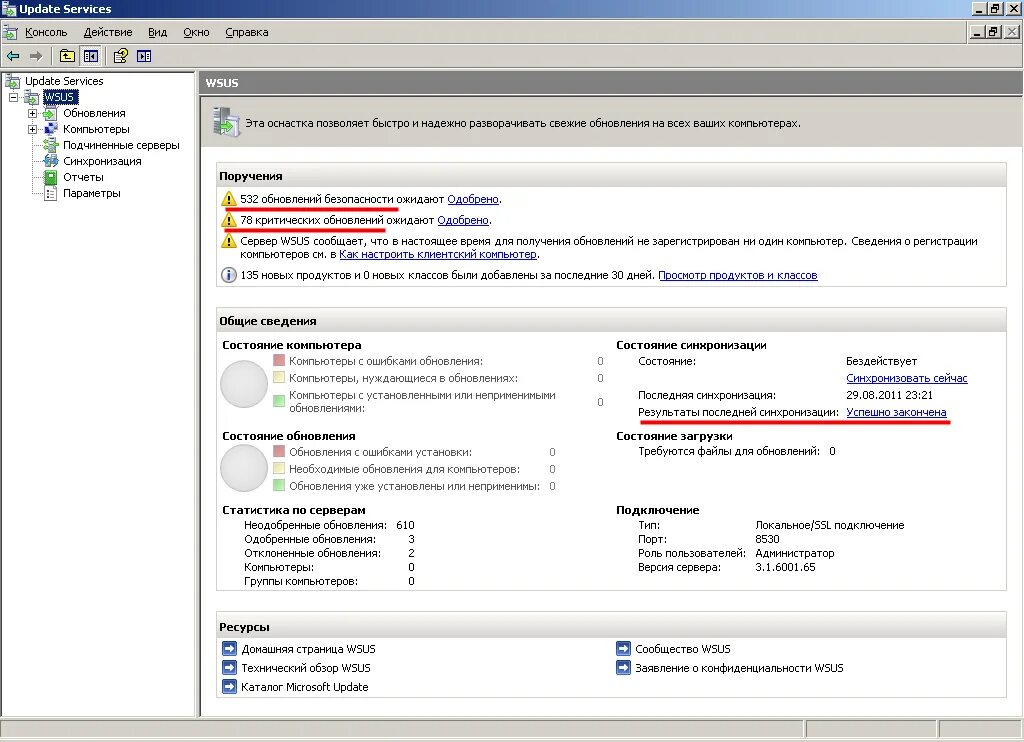Select Отчеты in the tree
Image resolution: width=1024 pixels, height=742 pixels.
(84, 177)
